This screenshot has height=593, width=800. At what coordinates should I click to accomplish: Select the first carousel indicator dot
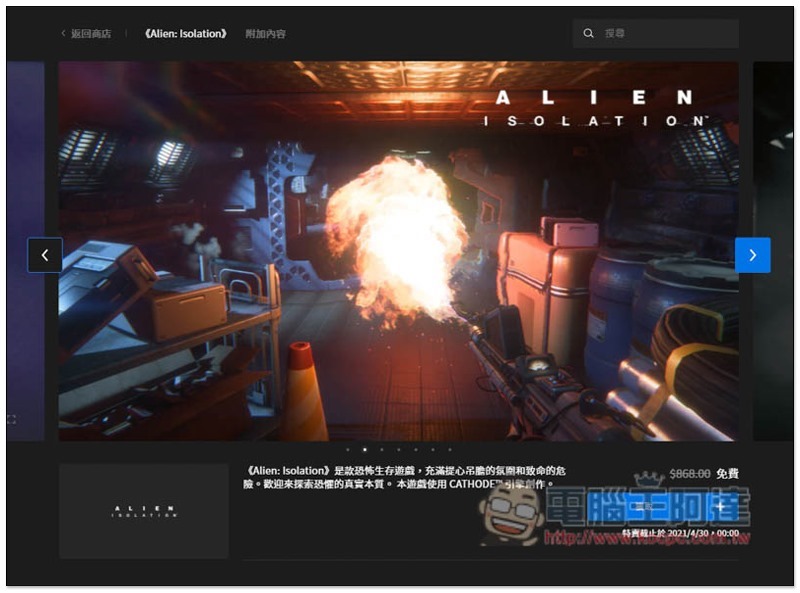pyautogui.click(x=348, y=450)
